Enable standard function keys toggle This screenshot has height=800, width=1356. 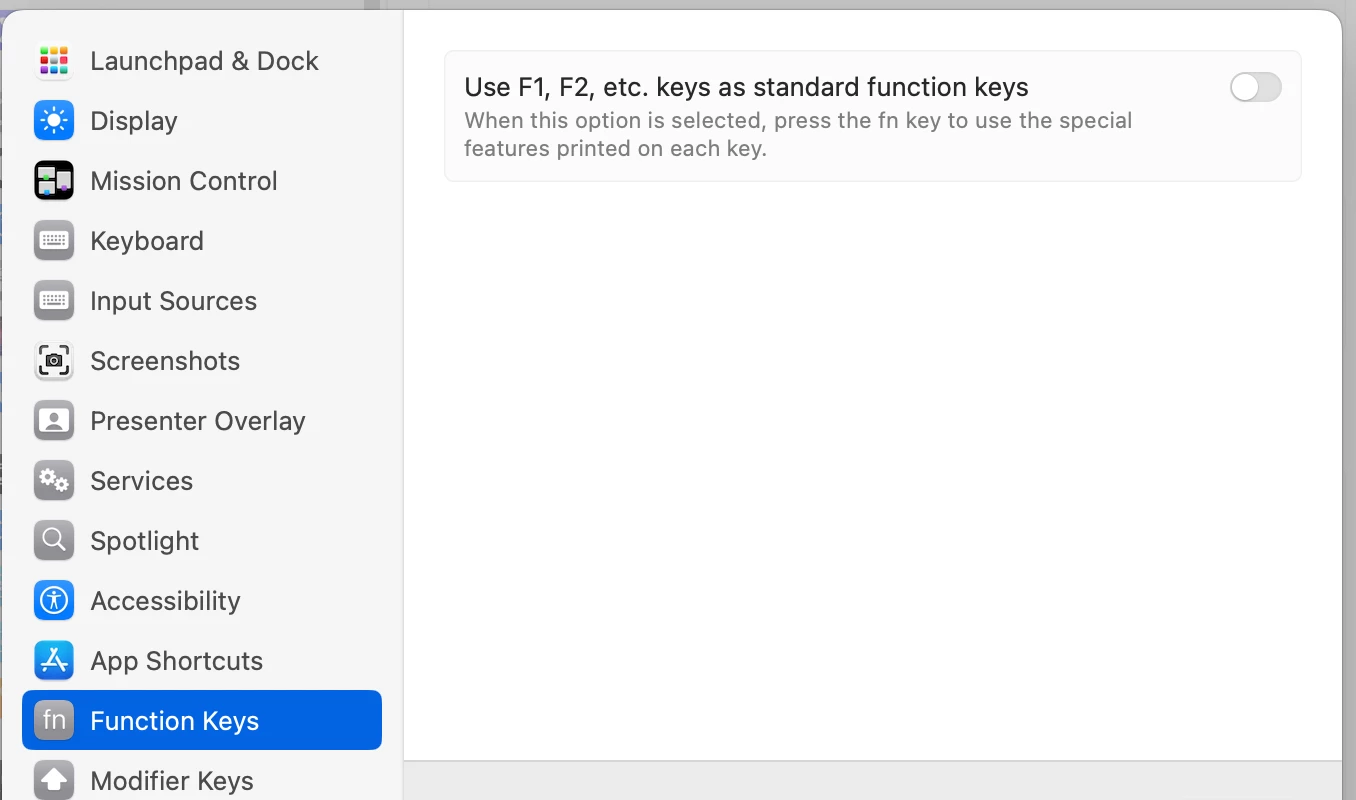pyautogui.click(x=1255, y=88)
